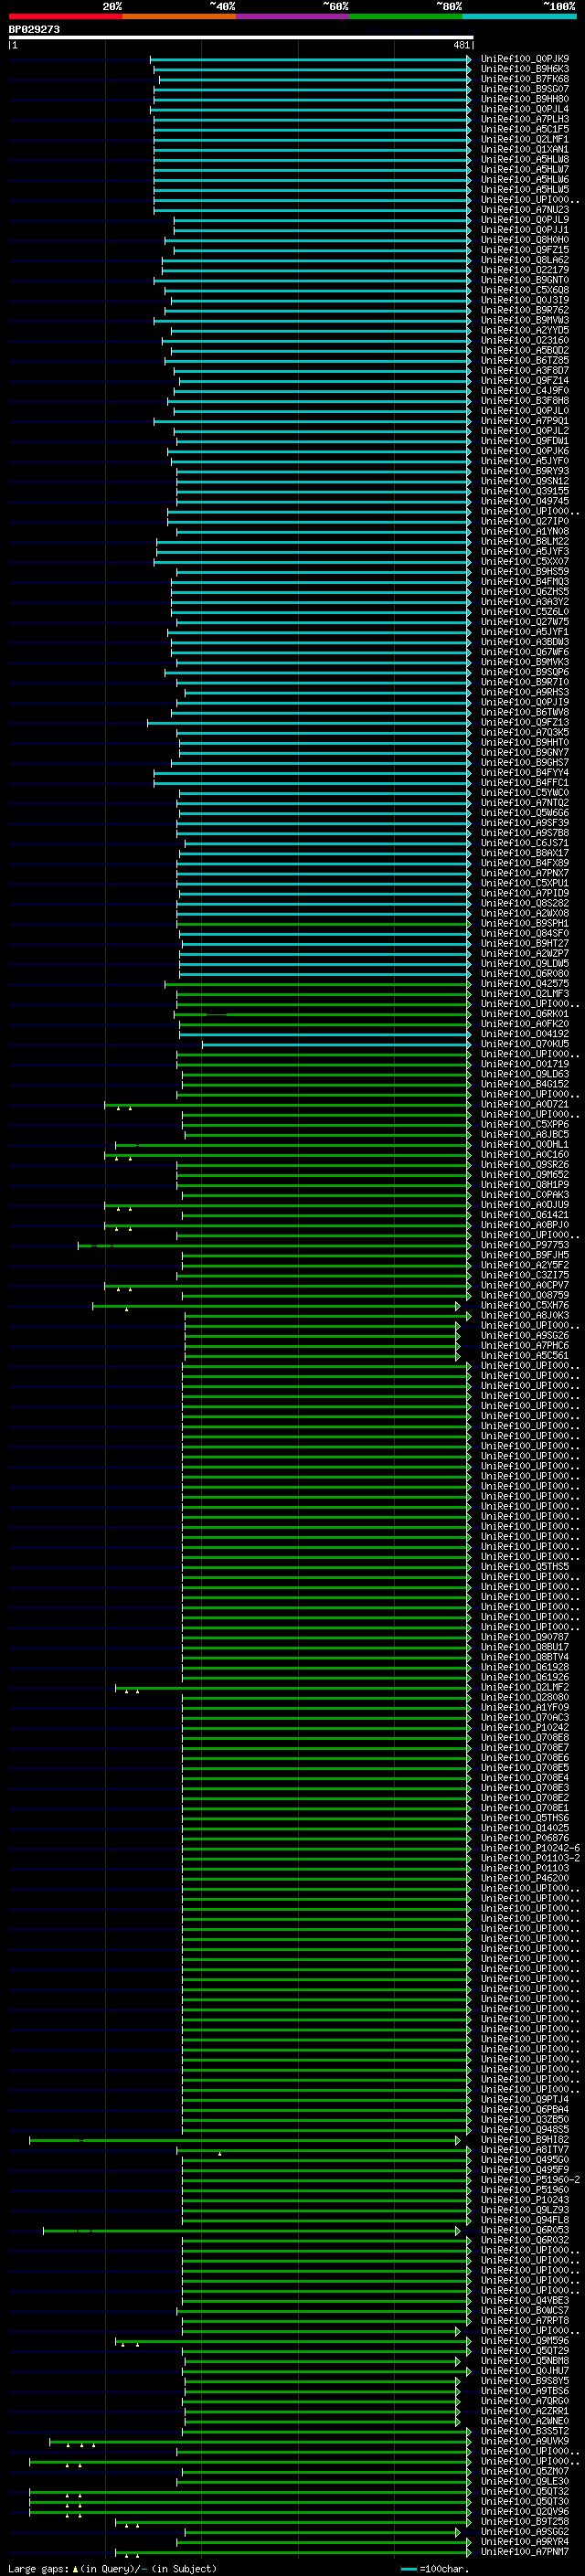This screenshot has height=2576, width=585.
Task: Open hit UniRef100_Q42575
Action: click(525, 984)
